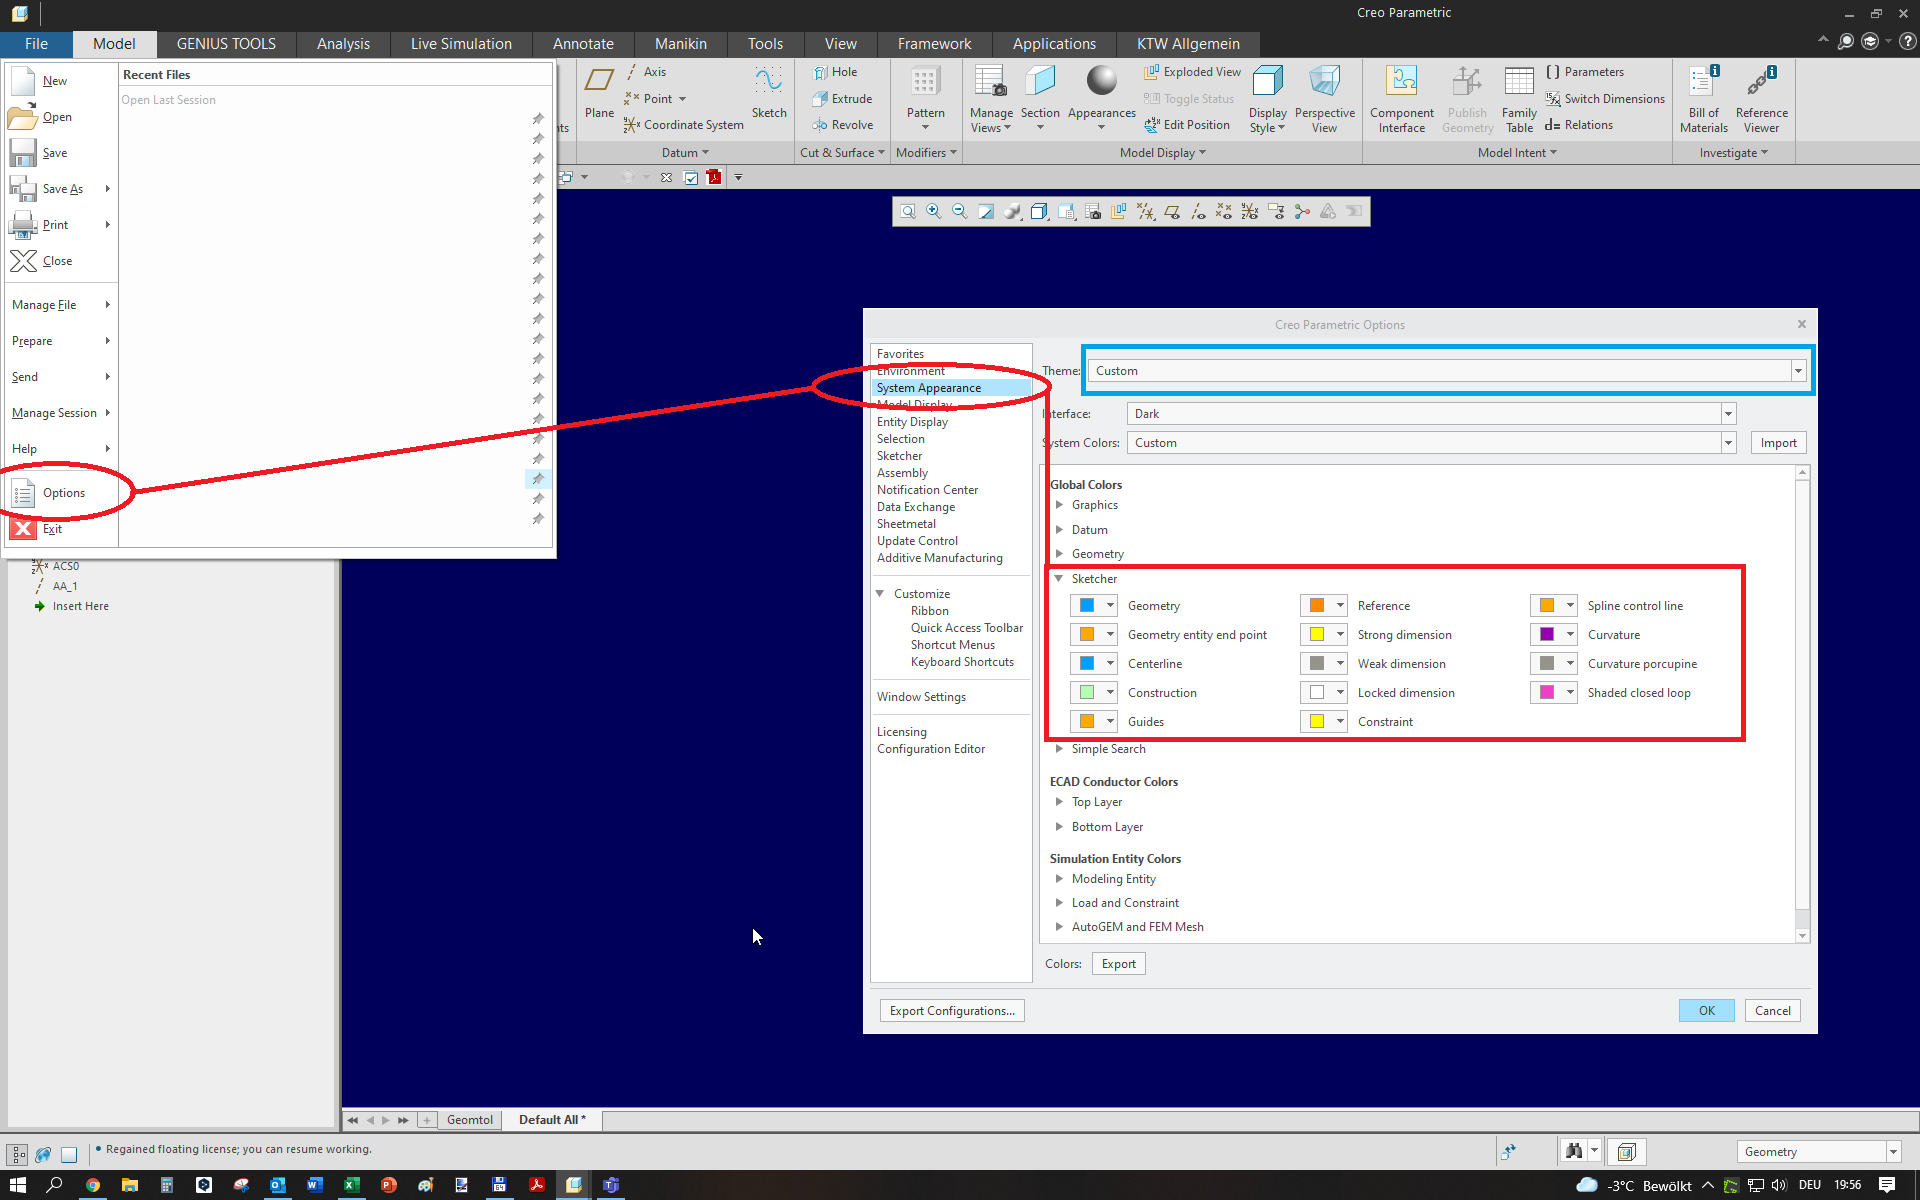Click the Extrude tool in ribbon
1920x1200 pixels.
coord(842,99)
